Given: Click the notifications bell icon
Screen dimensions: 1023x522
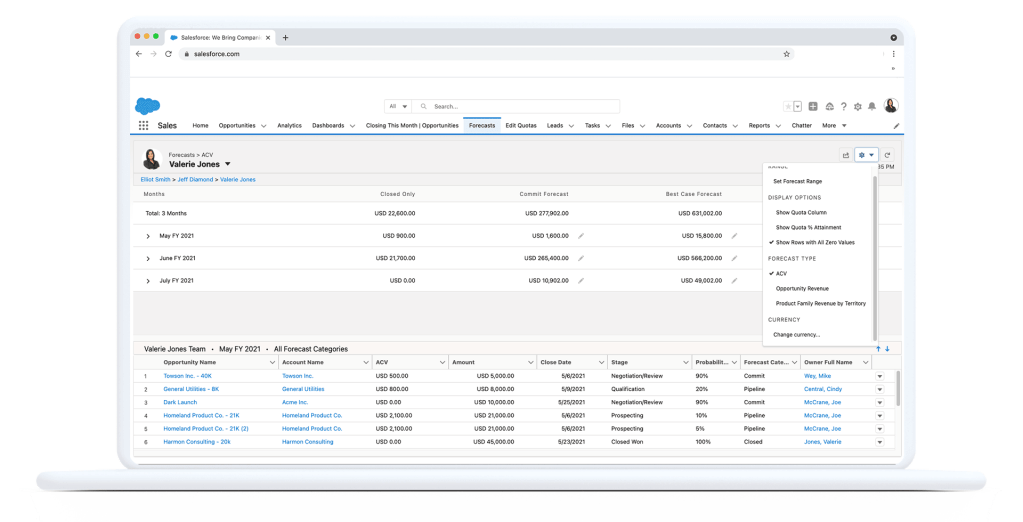Looking at the screenshot, I should pyautogui.click(x=872, y=106).
